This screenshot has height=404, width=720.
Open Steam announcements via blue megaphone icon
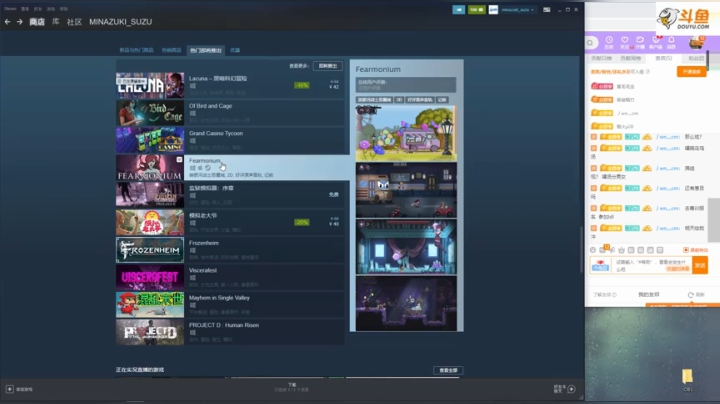[458, 10]
